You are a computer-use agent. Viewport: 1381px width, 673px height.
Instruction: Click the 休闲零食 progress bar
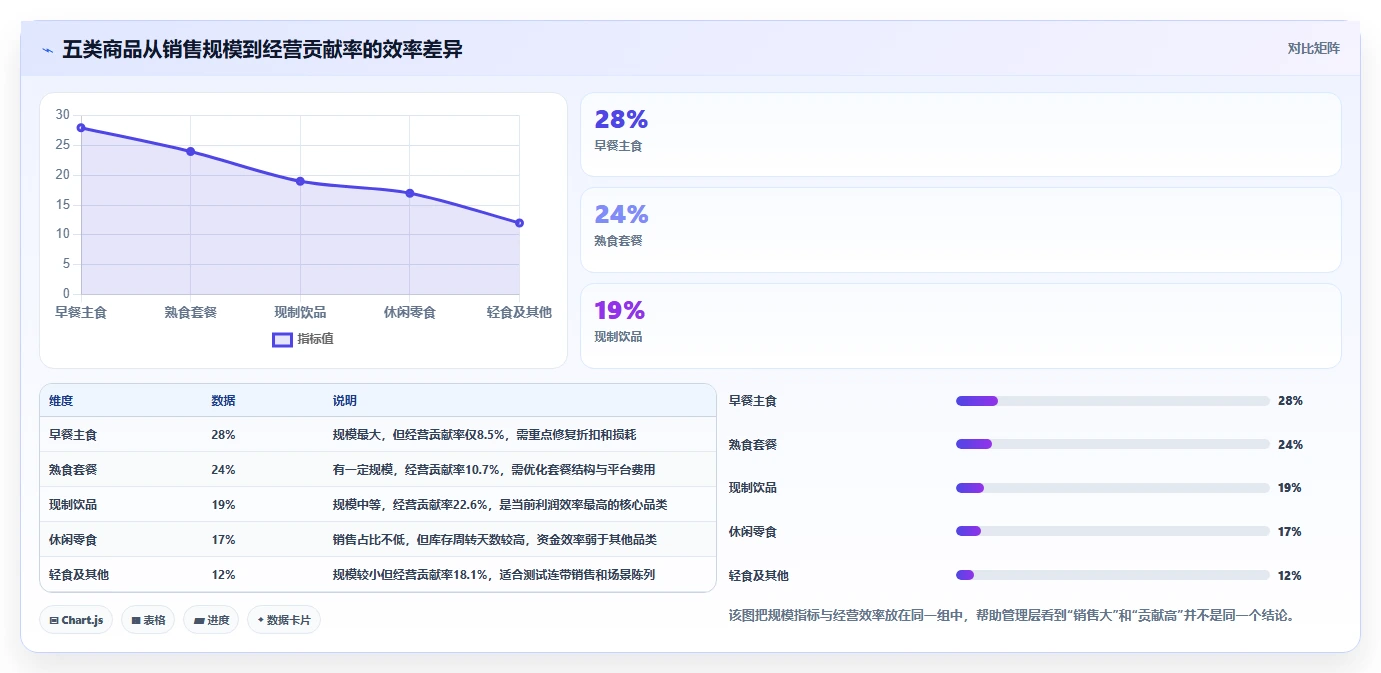click(1112, 531)
